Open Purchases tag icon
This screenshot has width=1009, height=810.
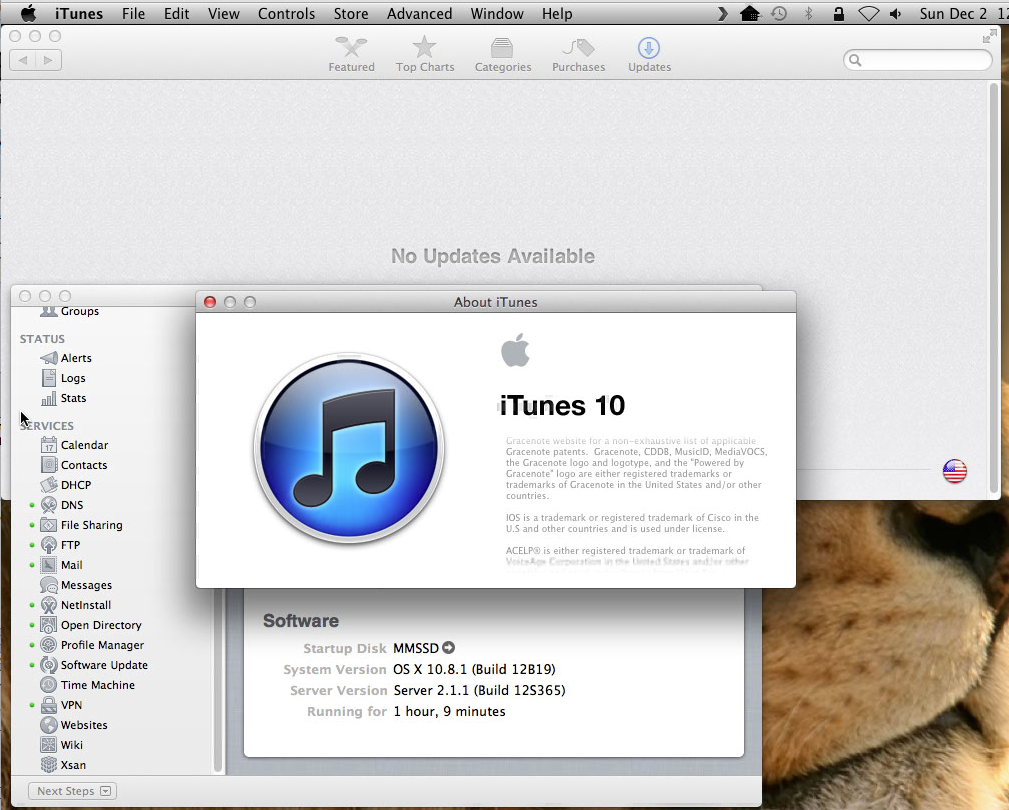pyautogui.click(x=579, y=54)
